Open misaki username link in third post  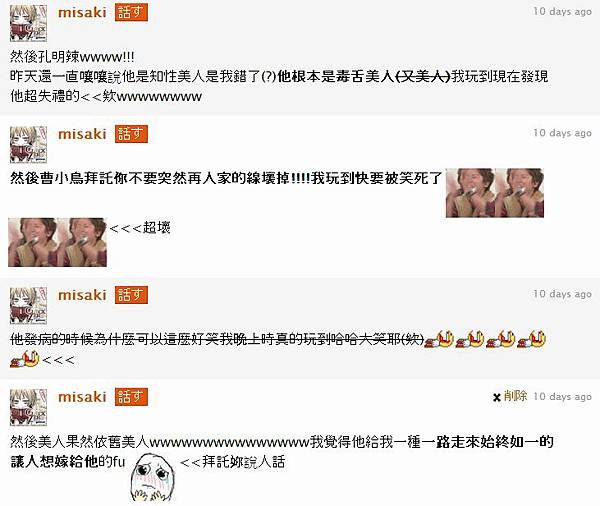82,295
